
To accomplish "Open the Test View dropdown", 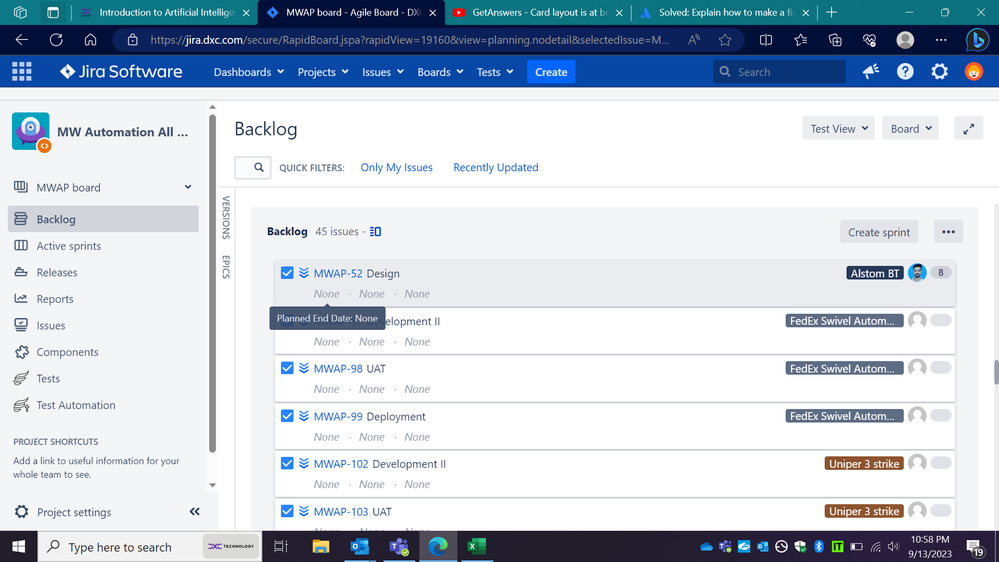I will [838, 129].
